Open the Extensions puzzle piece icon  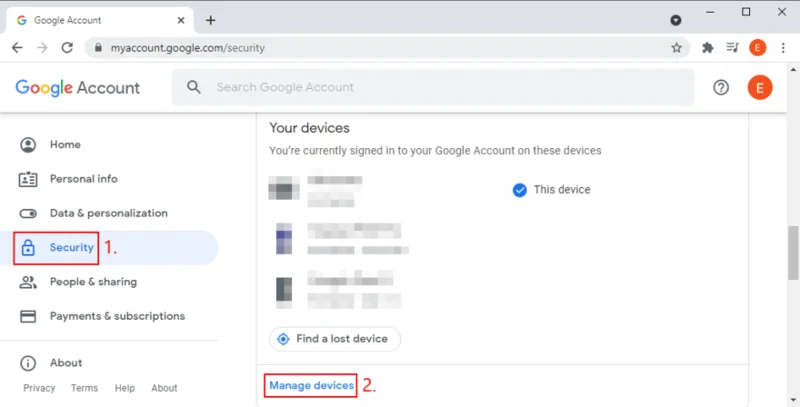click(x=708, y=47)
